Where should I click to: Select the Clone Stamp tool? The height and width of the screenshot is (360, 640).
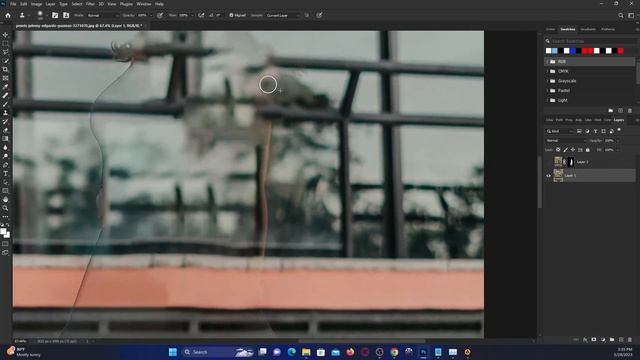5,112
